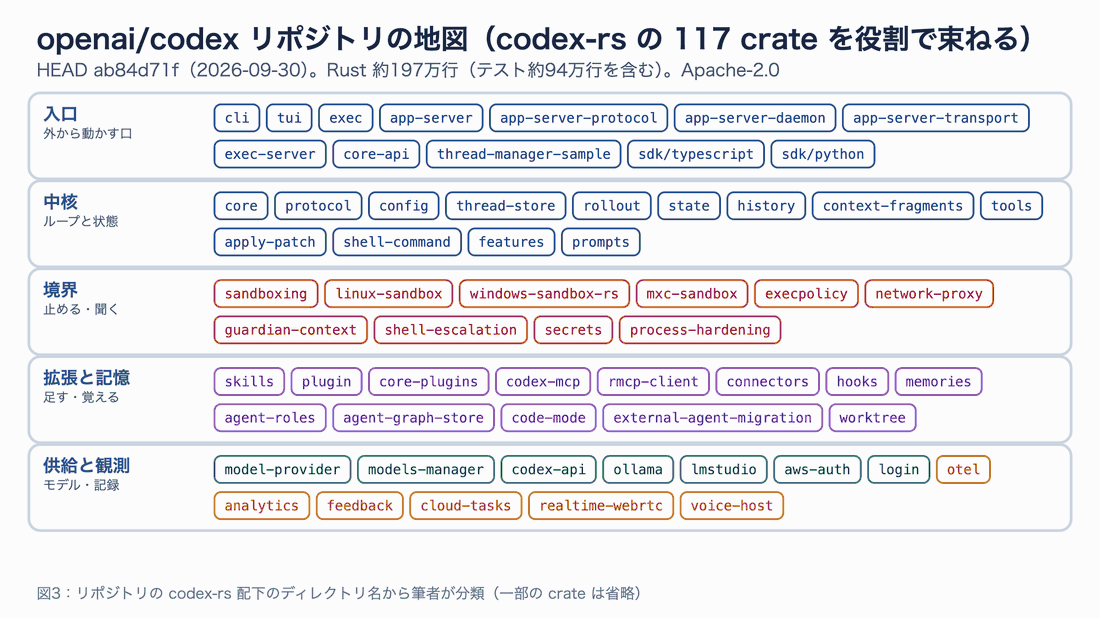Click 'thread-manager-sample' label
This screenshot has height=618, width=1100.
pyautogui.click(x=523, y=154)
